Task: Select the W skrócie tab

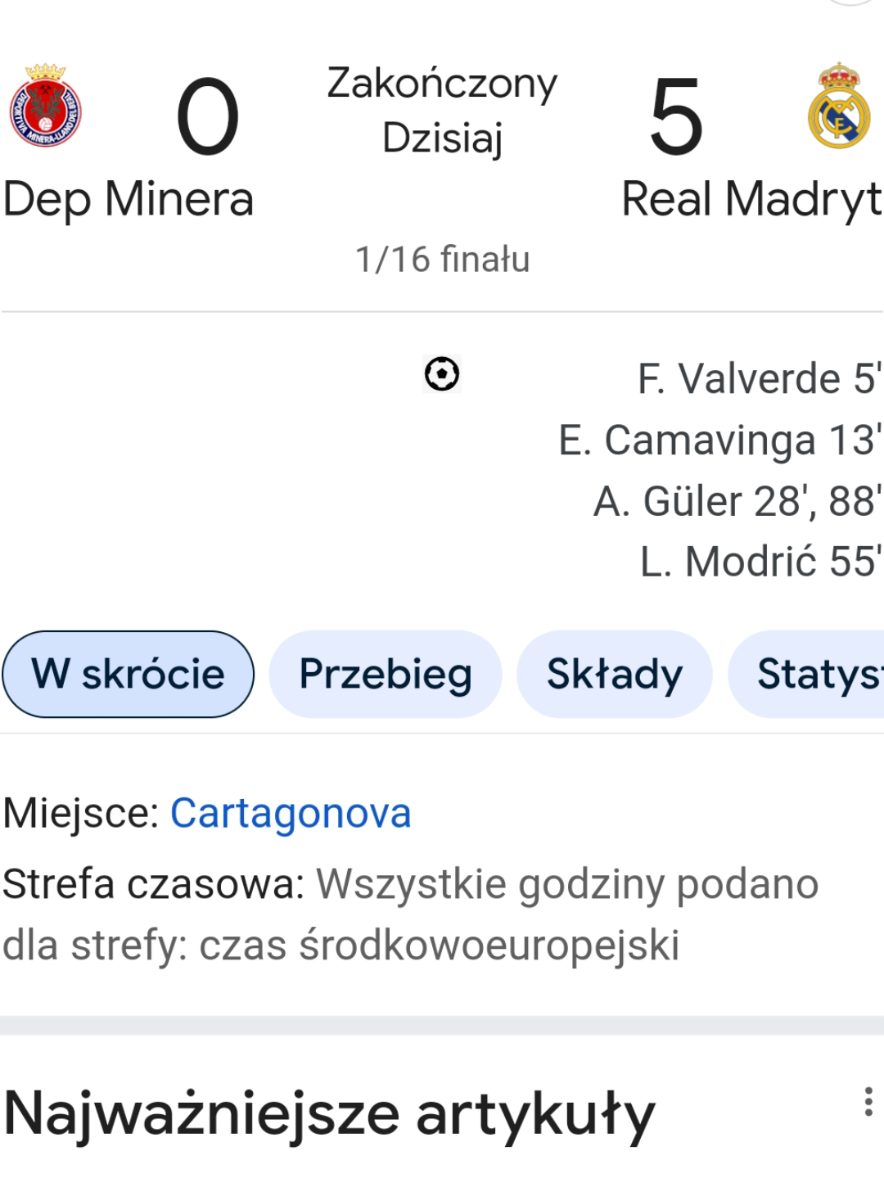Action: 128,674
